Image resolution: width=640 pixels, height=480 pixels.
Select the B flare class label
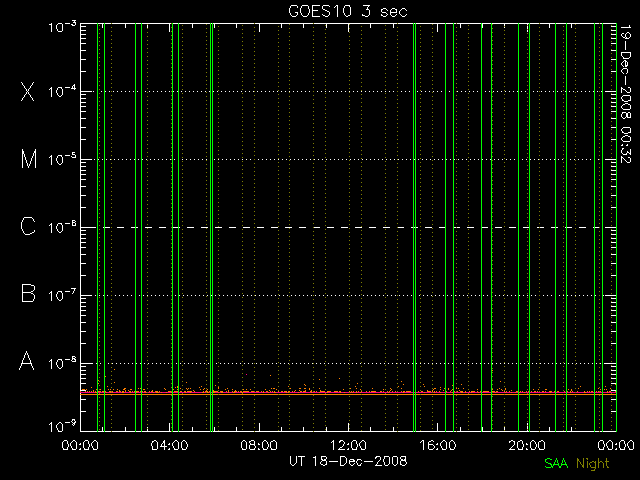(28, 293)
